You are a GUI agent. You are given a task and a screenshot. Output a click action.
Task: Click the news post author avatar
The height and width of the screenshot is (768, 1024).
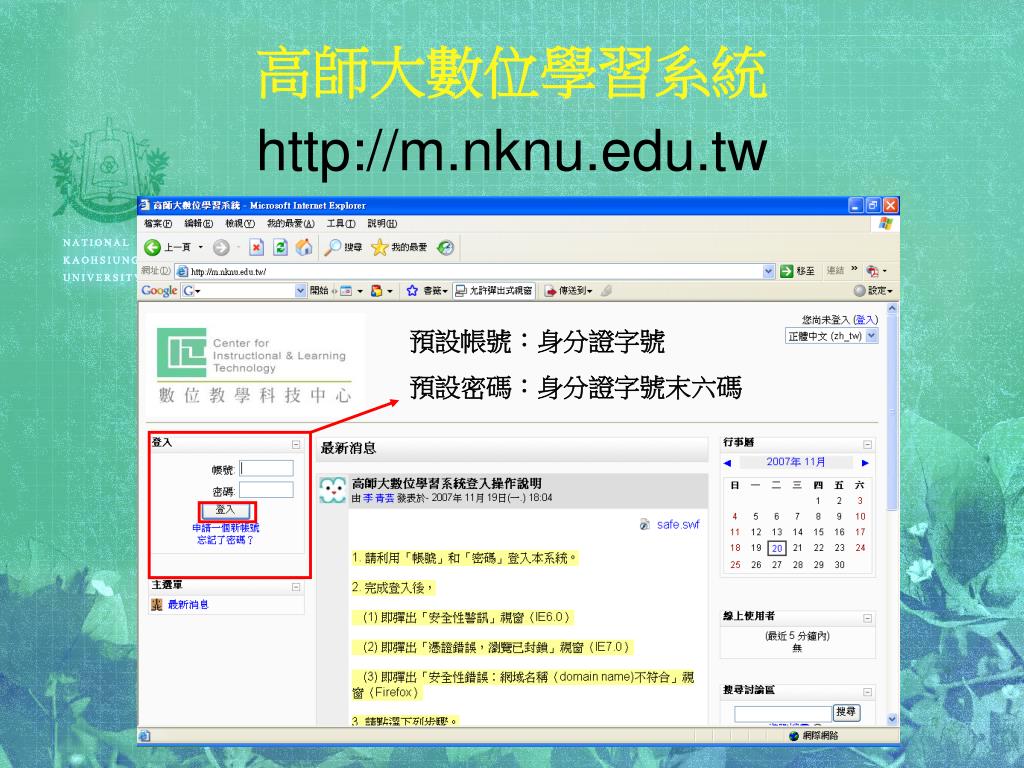[332, 490]
